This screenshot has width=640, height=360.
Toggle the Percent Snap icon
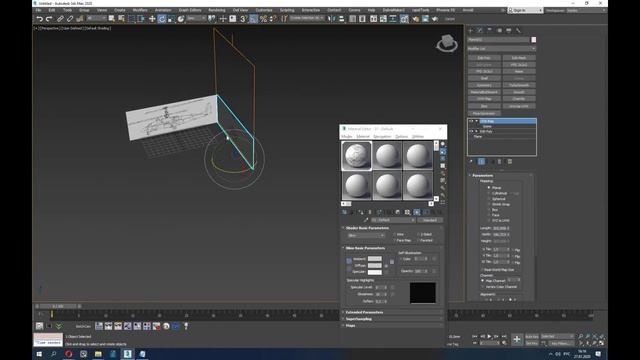pos(263,19)
